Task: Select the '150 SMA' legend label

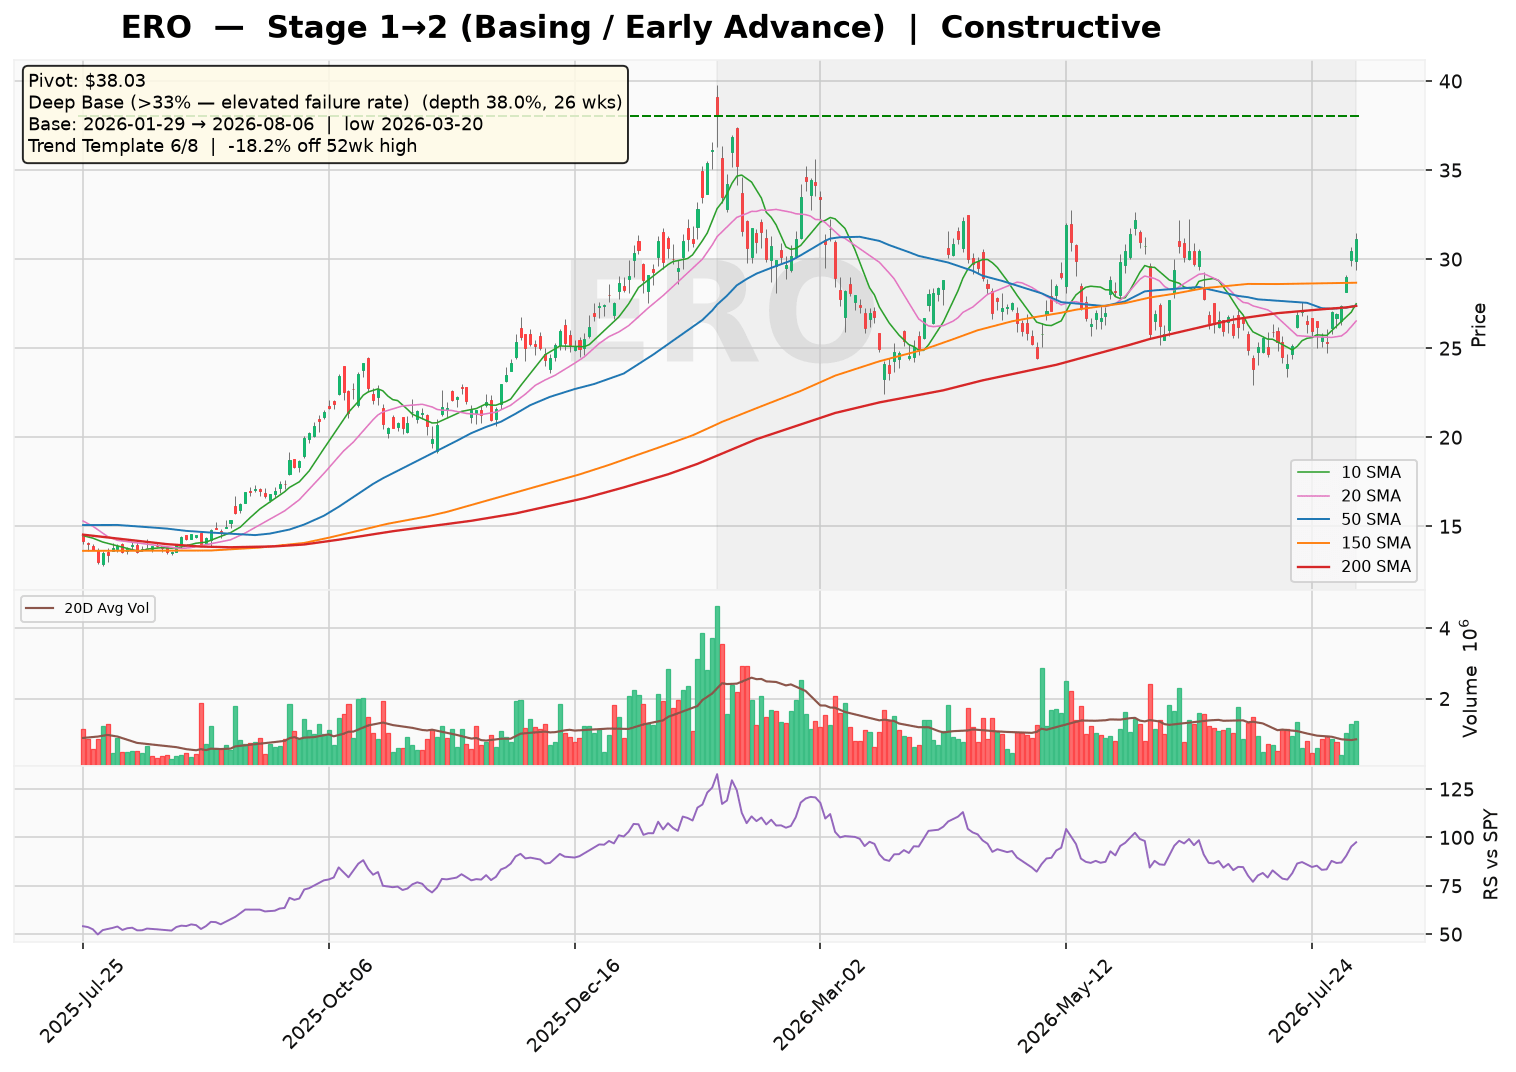Action: coord(1376,543)
